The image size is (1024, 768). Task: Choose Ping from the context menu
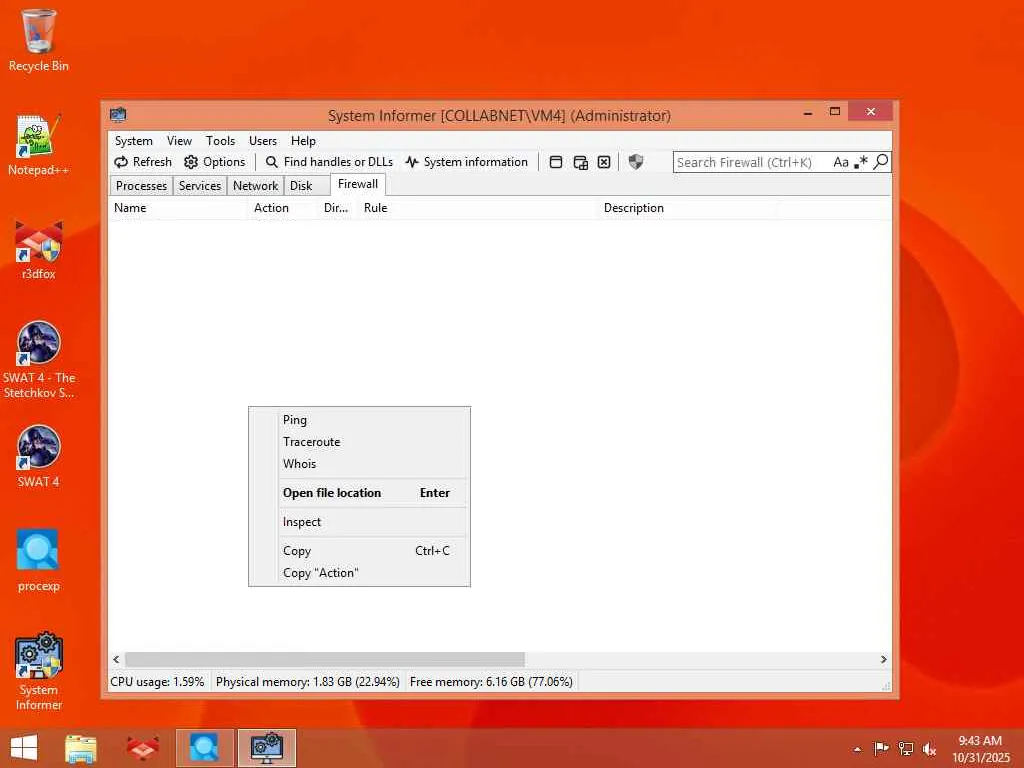coord(359,420)
